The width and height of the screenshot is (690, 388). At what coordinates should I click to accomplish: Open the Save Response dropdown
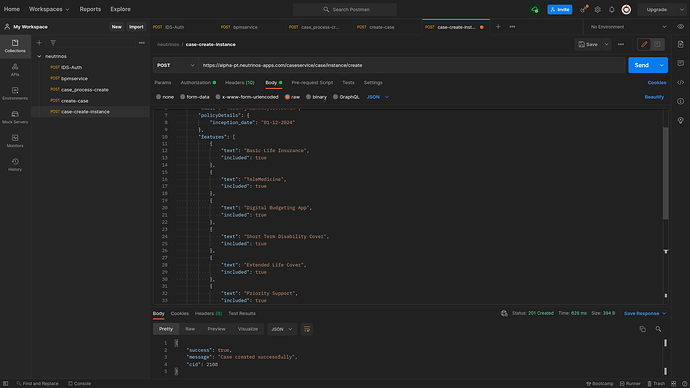[645, 313]
